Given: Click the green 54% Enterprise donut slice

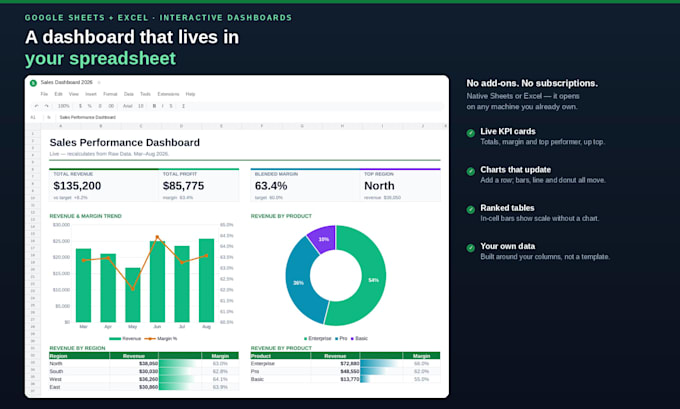Looking at the screenshot, I should click(371, 282).
